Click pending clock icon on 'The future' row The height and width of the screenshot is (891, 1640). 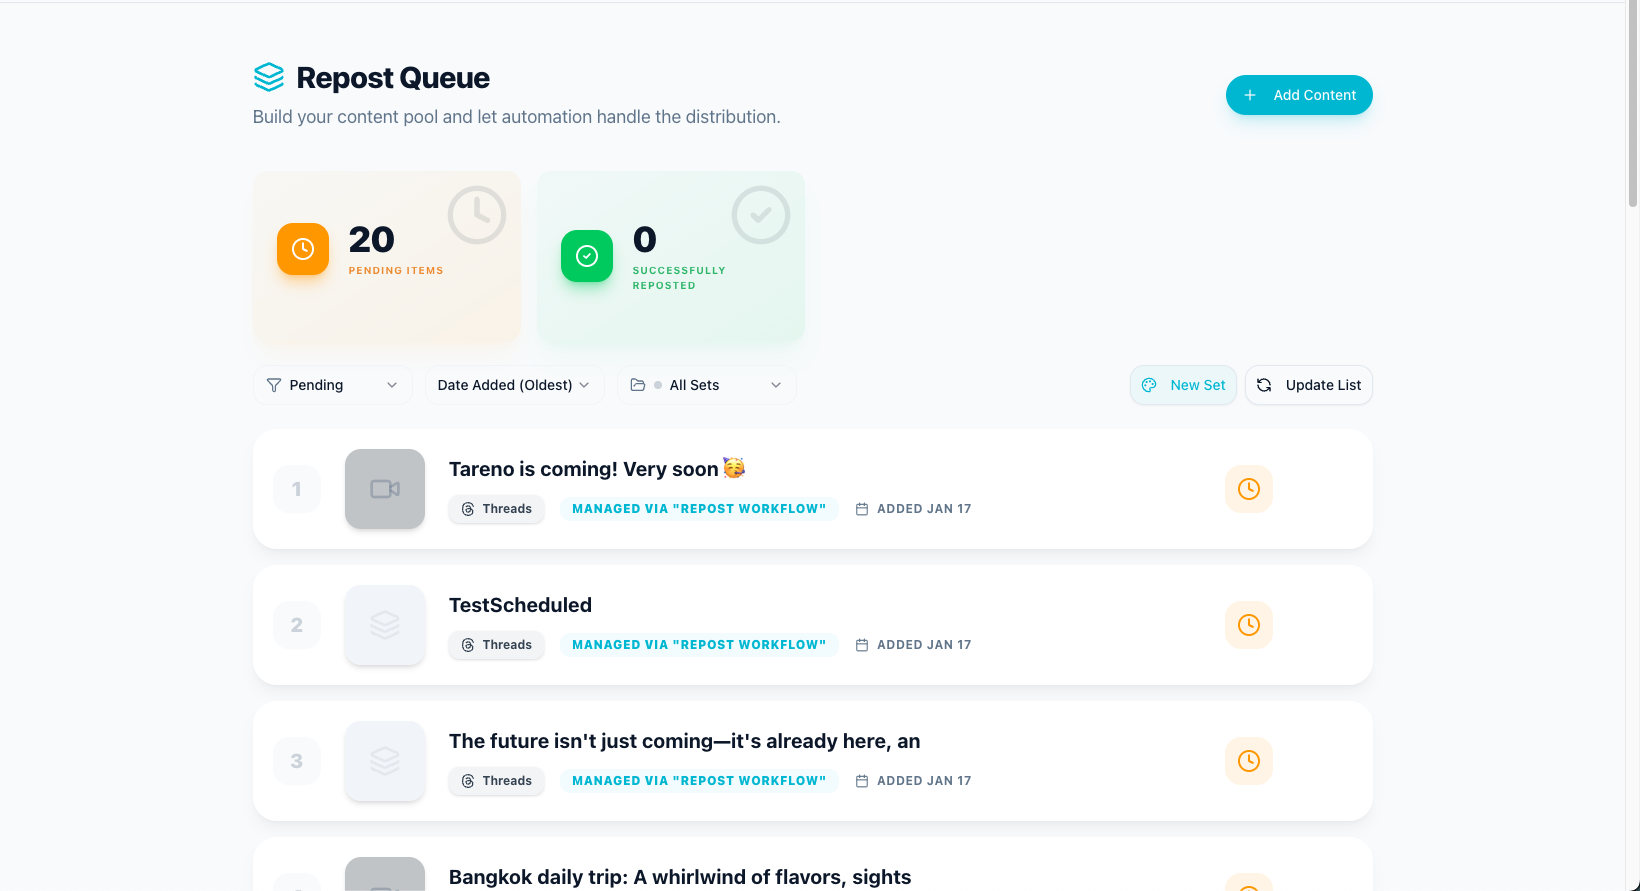(x=1248, y=761)
